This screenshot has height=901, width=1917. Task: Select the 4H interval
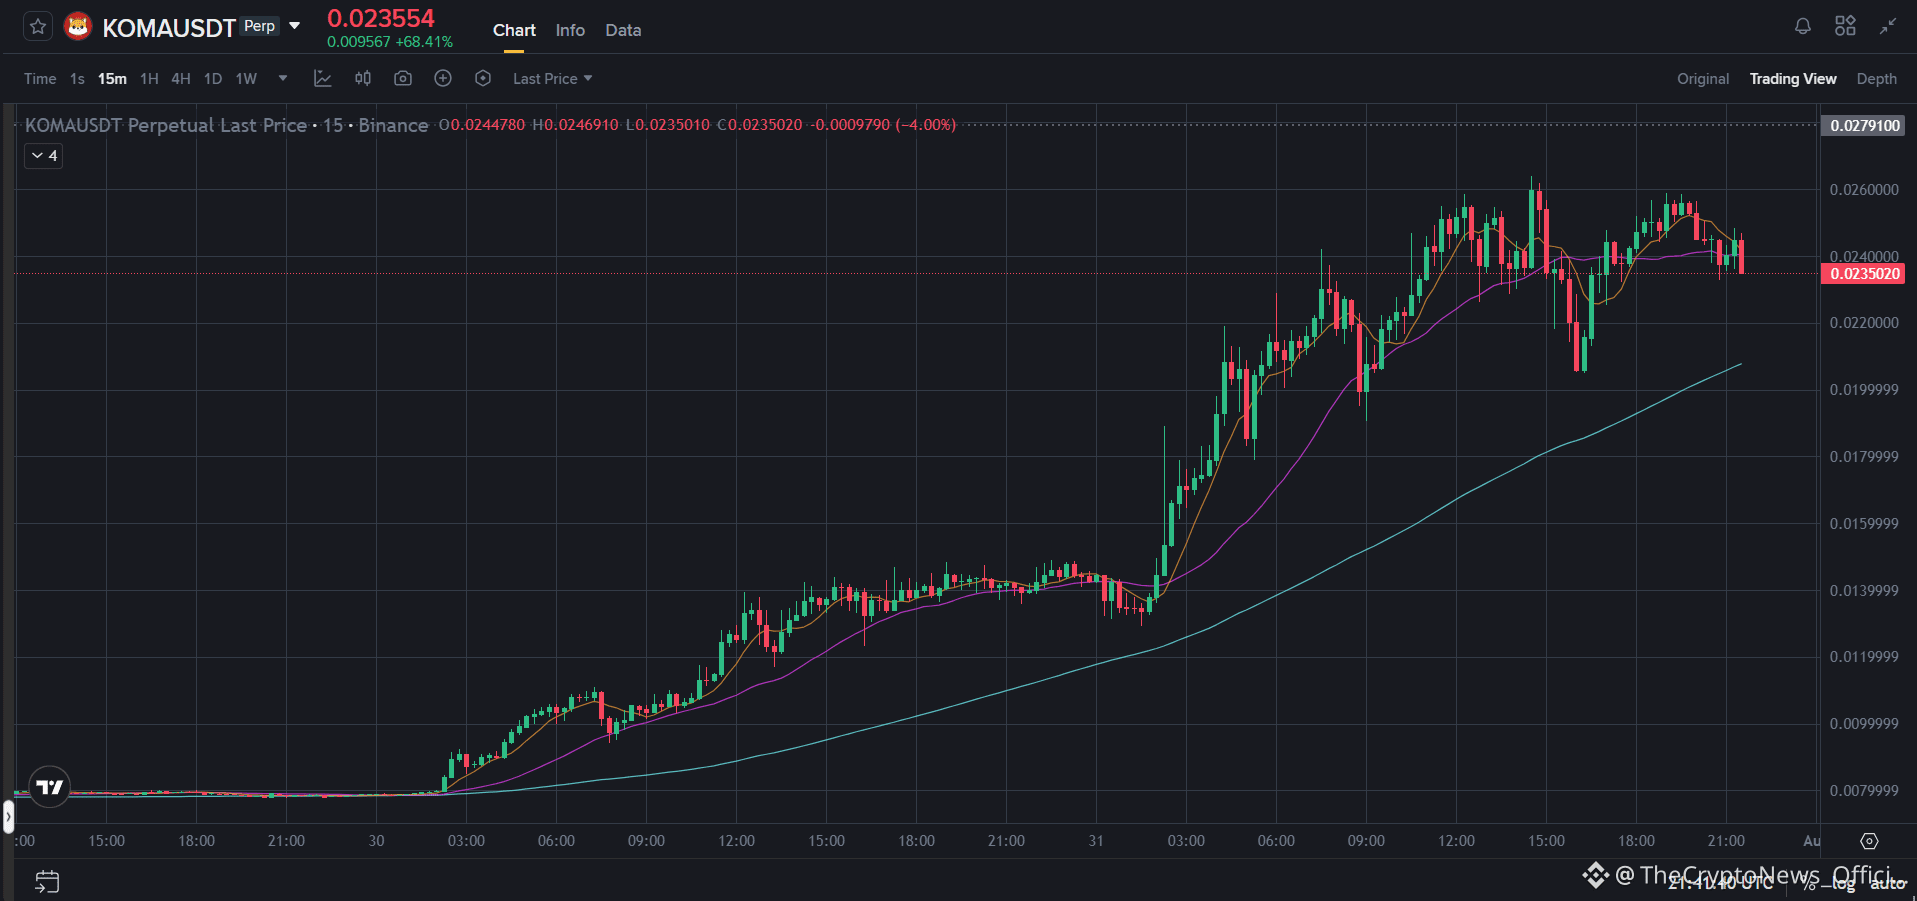click(181, 79)
